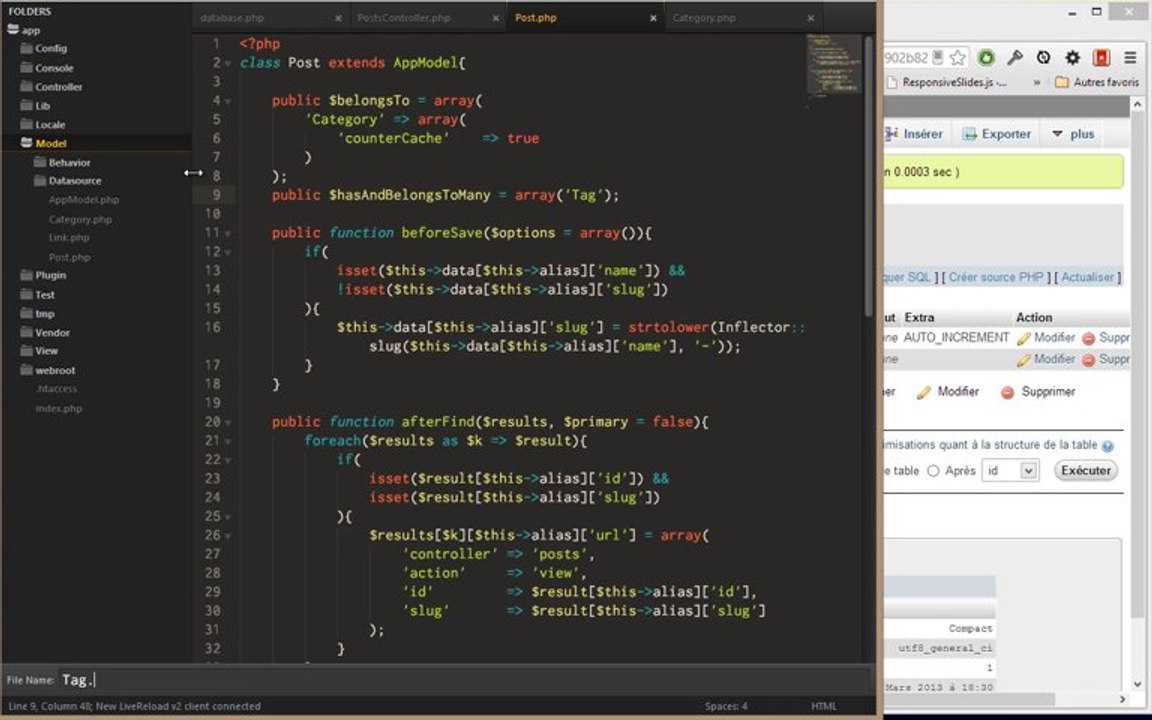This screenshot has width=1152, height=720.
Task: Open the browser hamburger menu
Action: coord(1131,57)
